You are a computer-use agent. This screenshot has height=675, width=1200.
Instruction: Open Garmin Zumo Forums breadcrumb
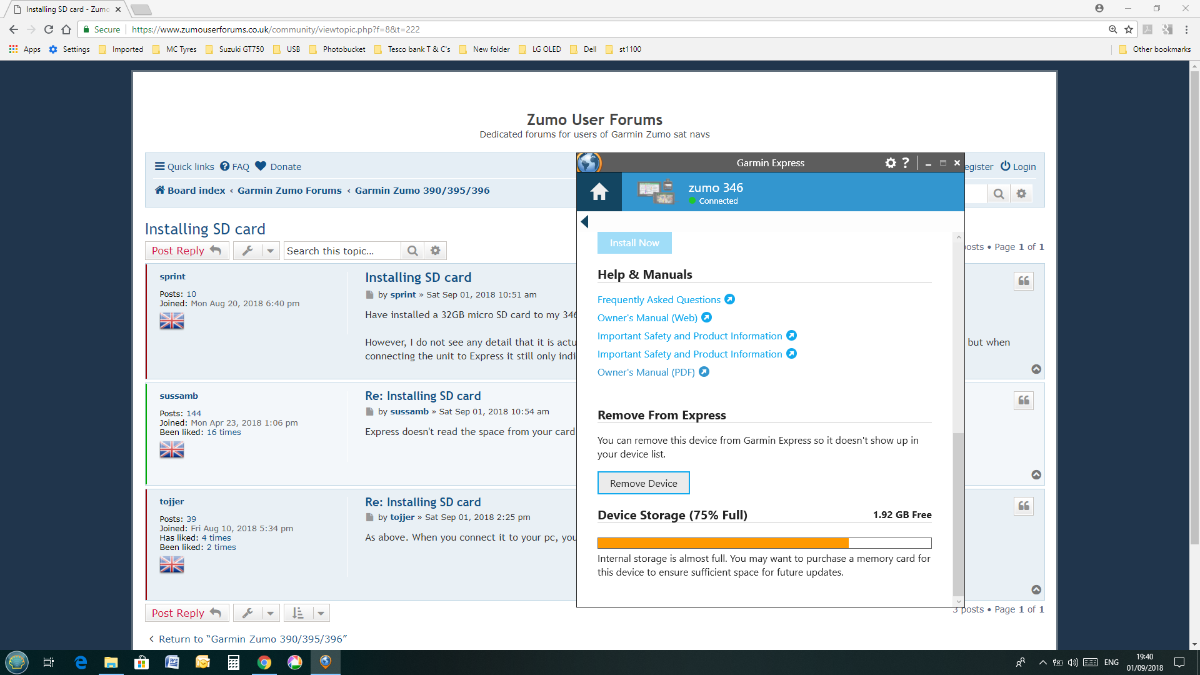point(289,190)
